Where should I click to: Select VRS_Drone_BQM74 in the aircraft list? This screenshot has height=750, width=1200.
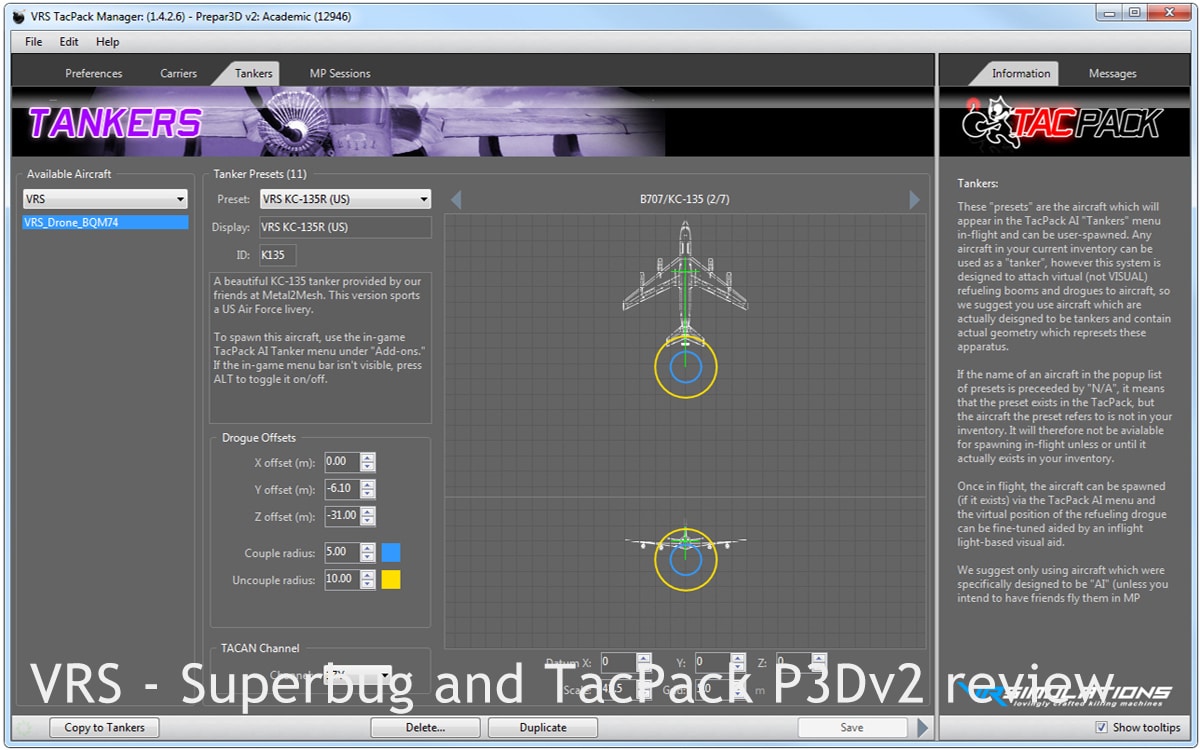click(x=105, y=222)
